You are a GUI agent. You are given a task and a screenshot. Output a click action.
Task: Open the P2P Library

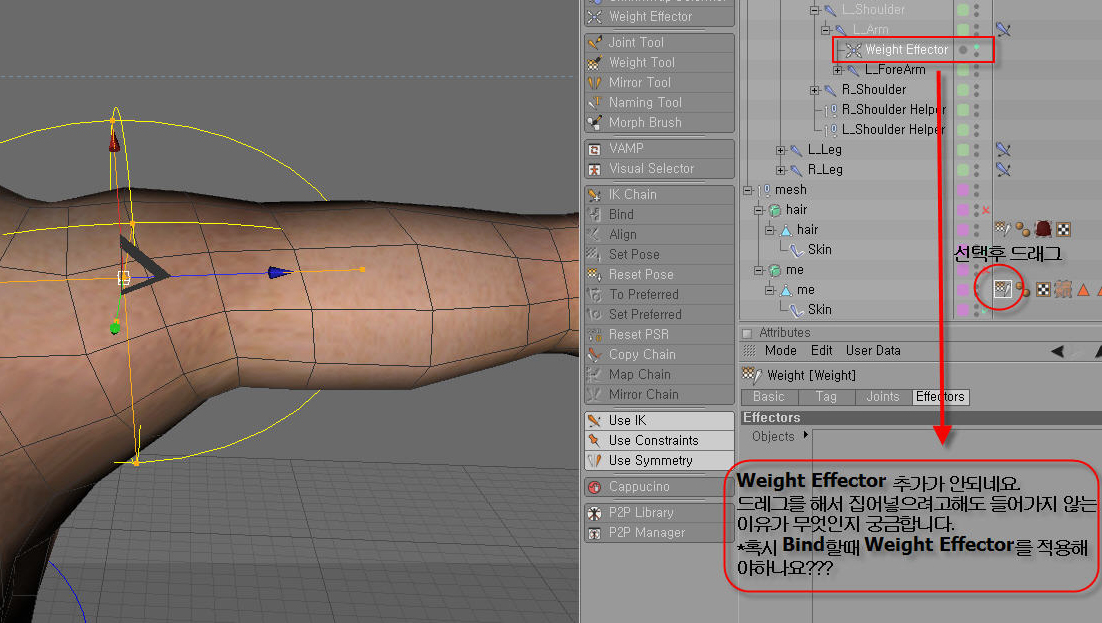tap(659, 513)
